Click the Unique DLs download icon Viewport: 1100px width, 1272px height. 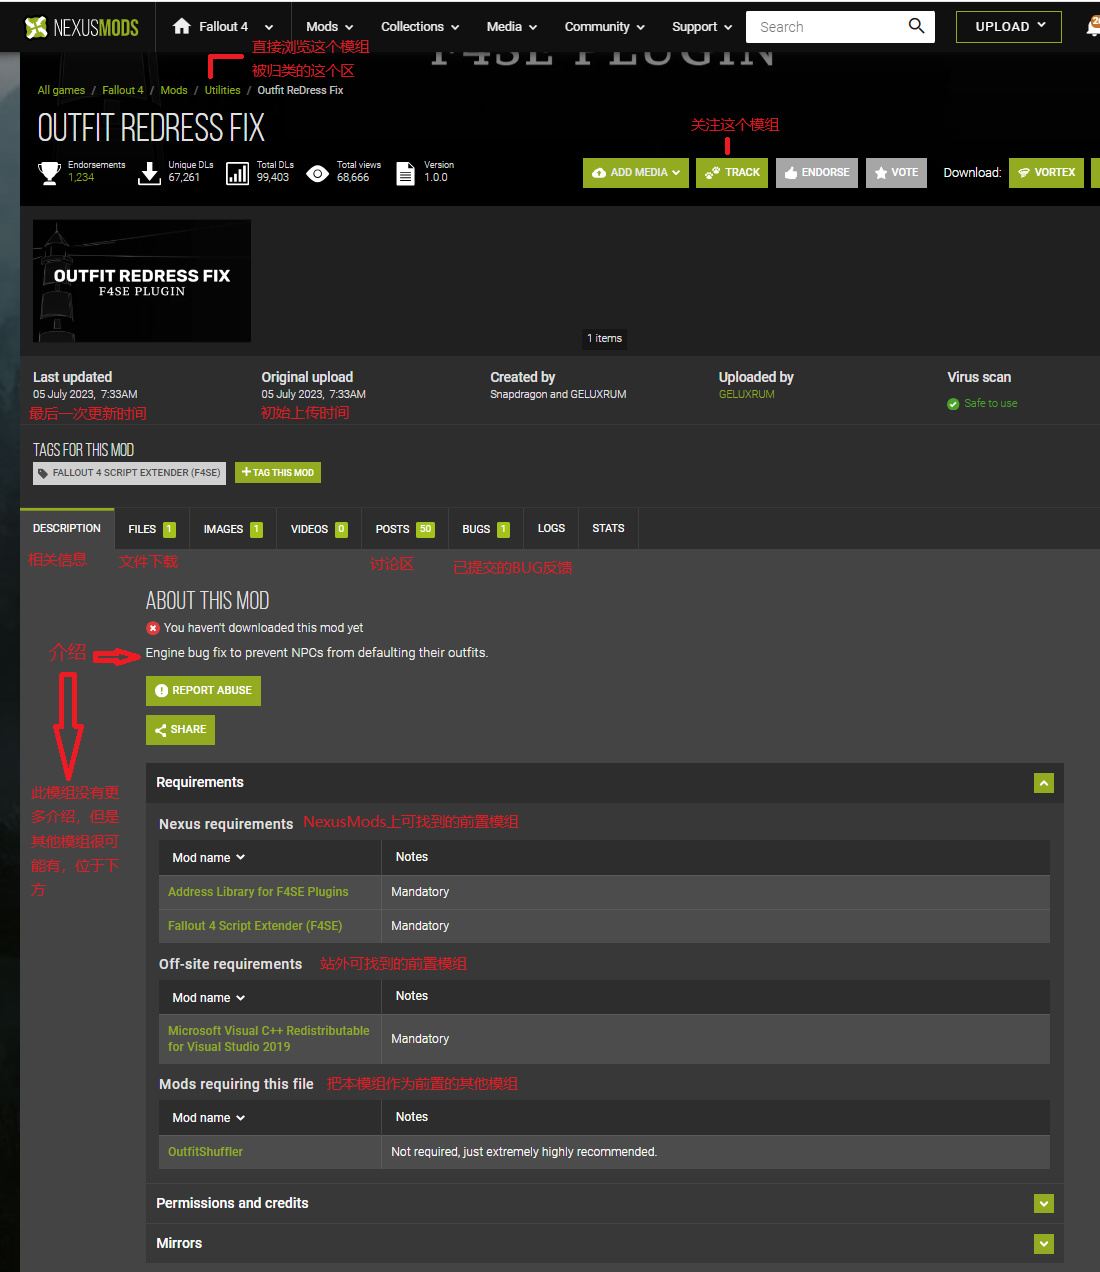tap(149, 174)
